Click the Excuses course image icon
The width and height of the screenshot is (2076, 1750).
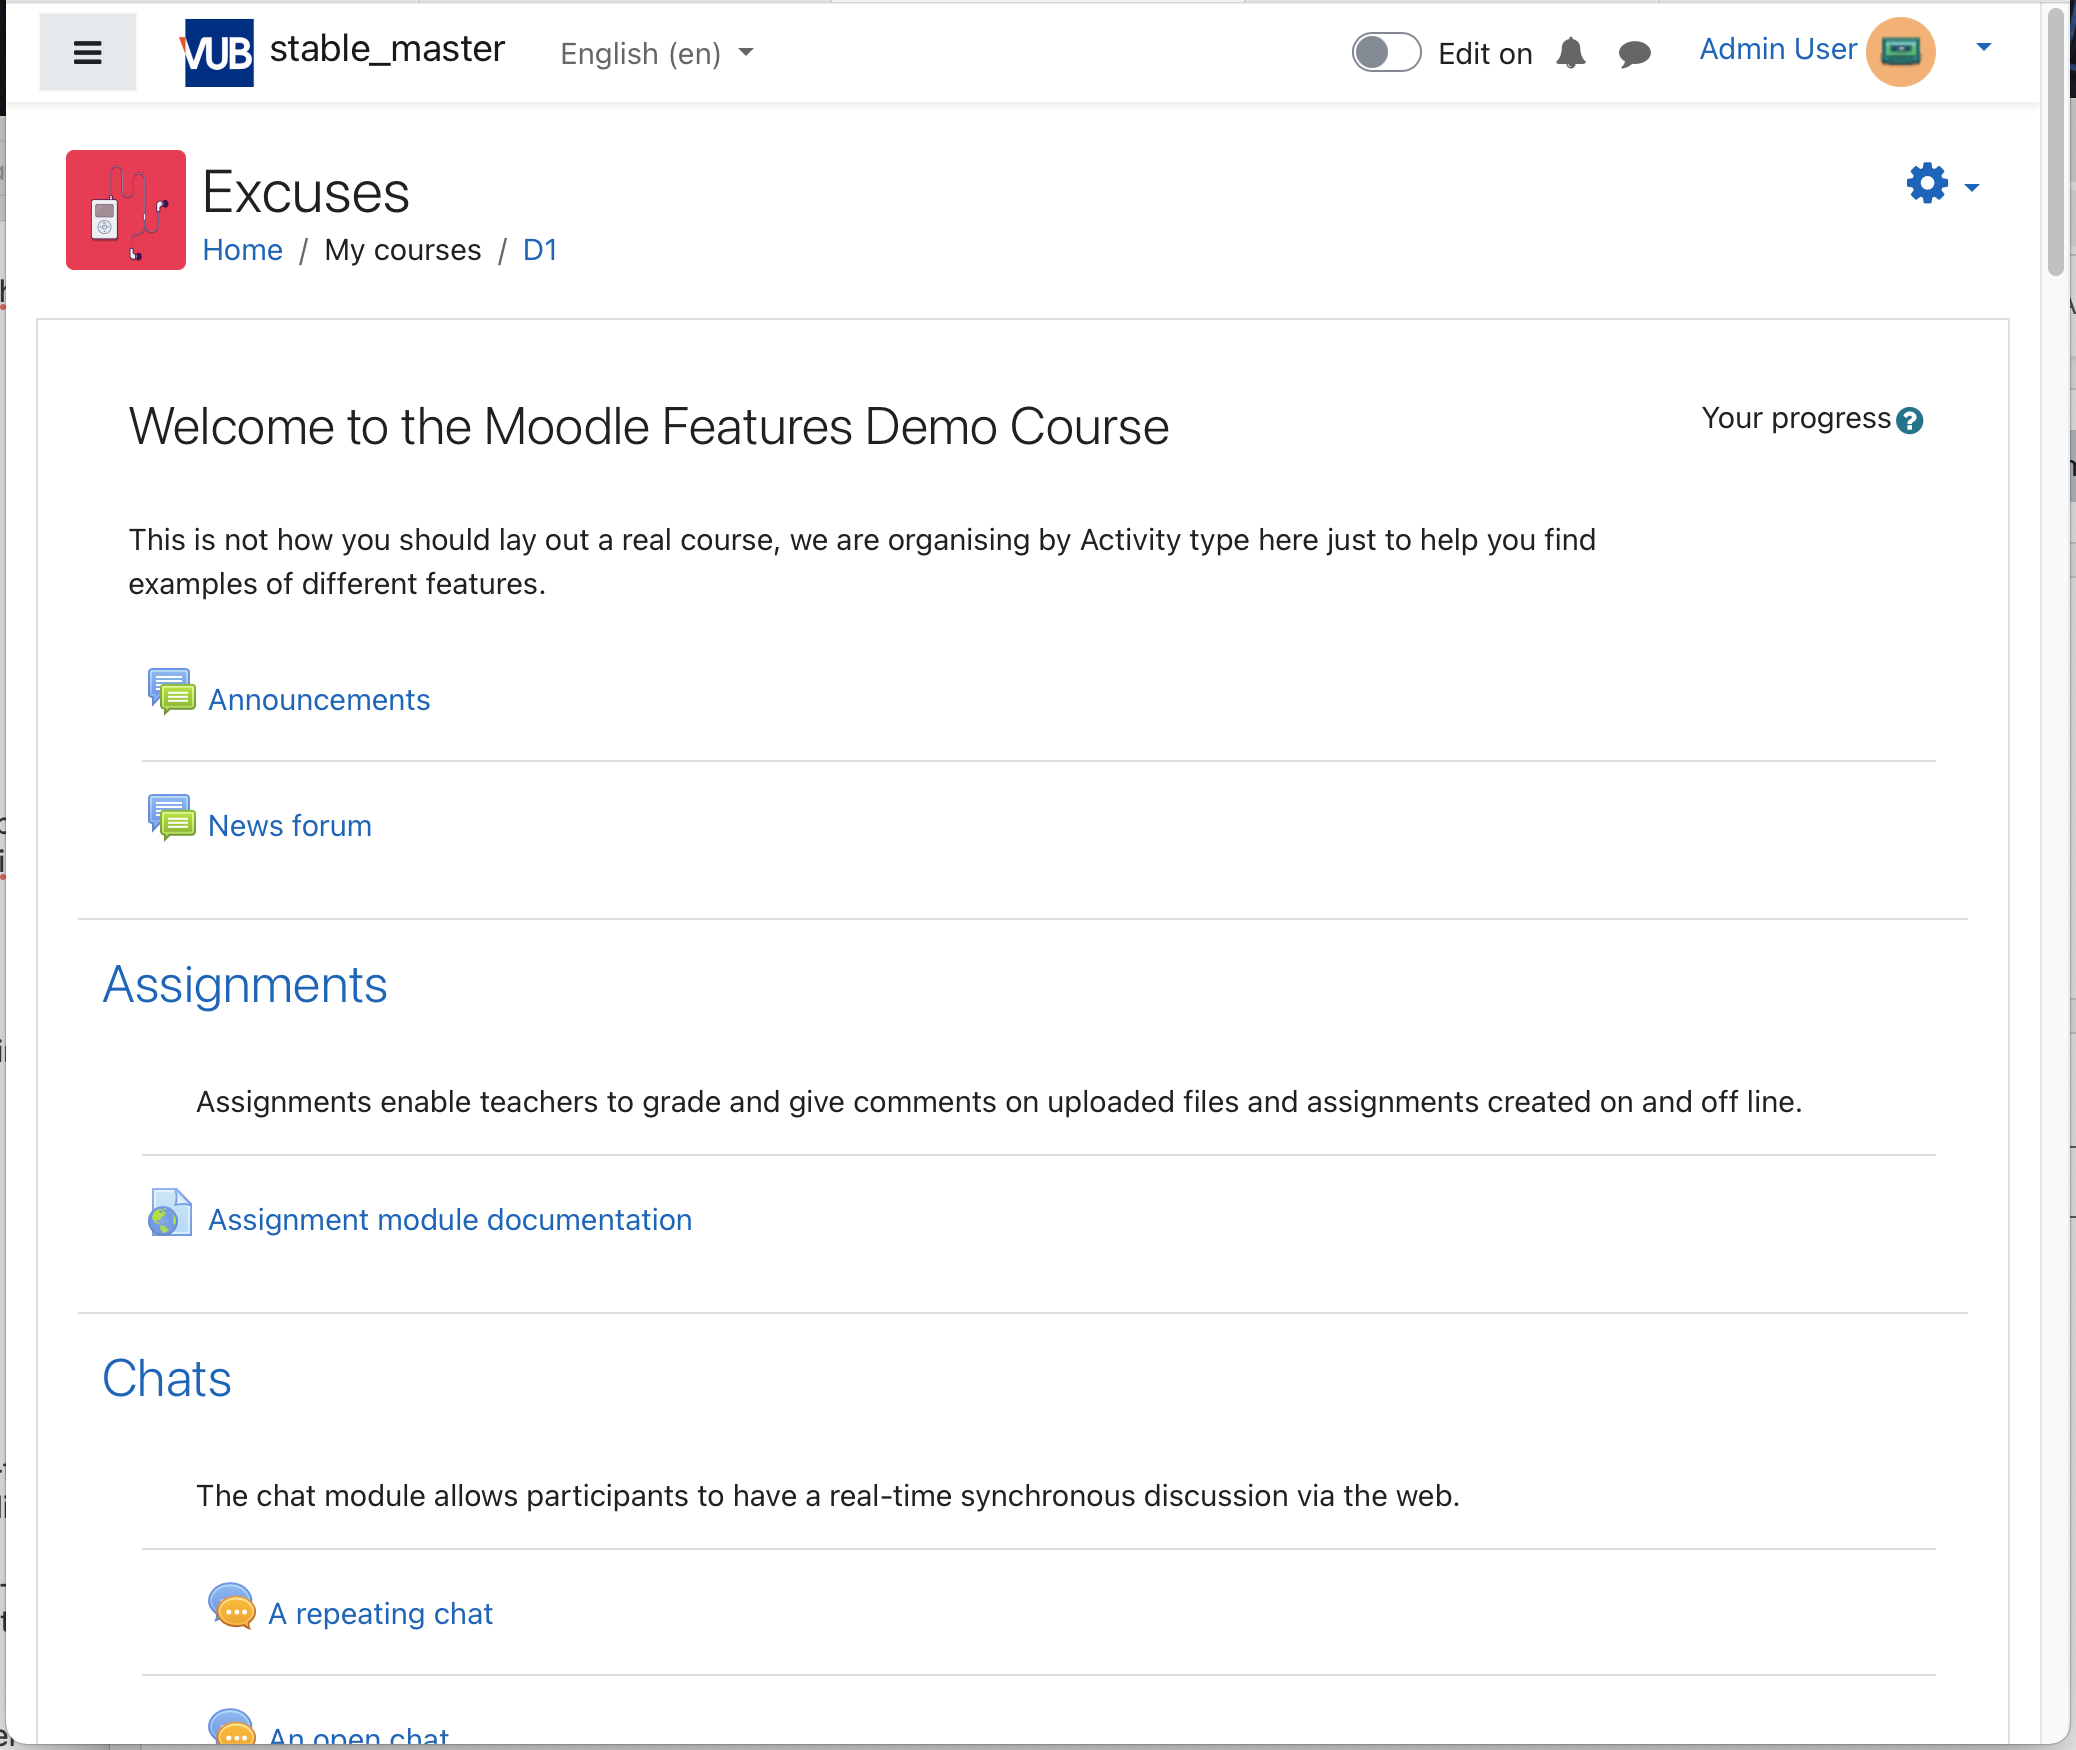[x=126, y=210]
